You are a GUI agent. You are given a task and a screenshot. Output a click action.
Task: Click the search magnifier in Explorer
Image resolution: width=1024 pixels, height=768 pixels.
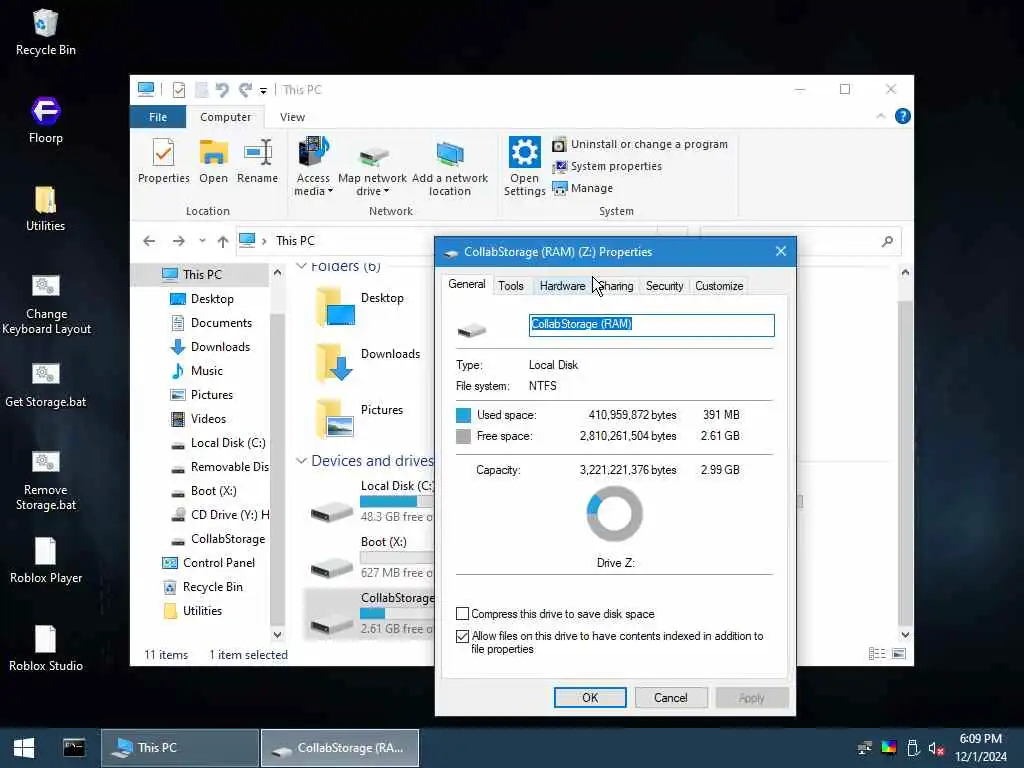887,241
